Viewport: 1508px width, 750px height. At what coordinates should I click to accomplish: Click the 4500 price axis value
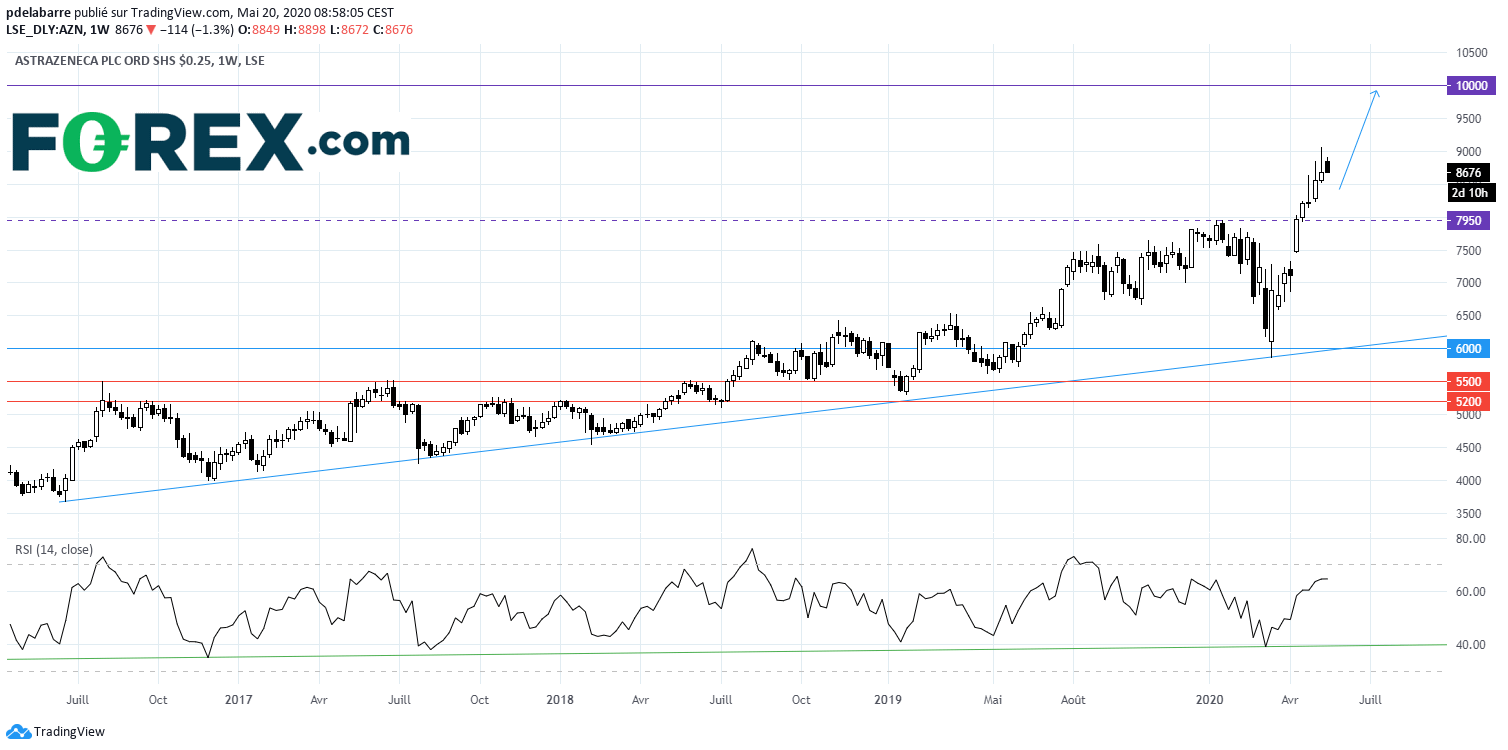click(1469, 448)
